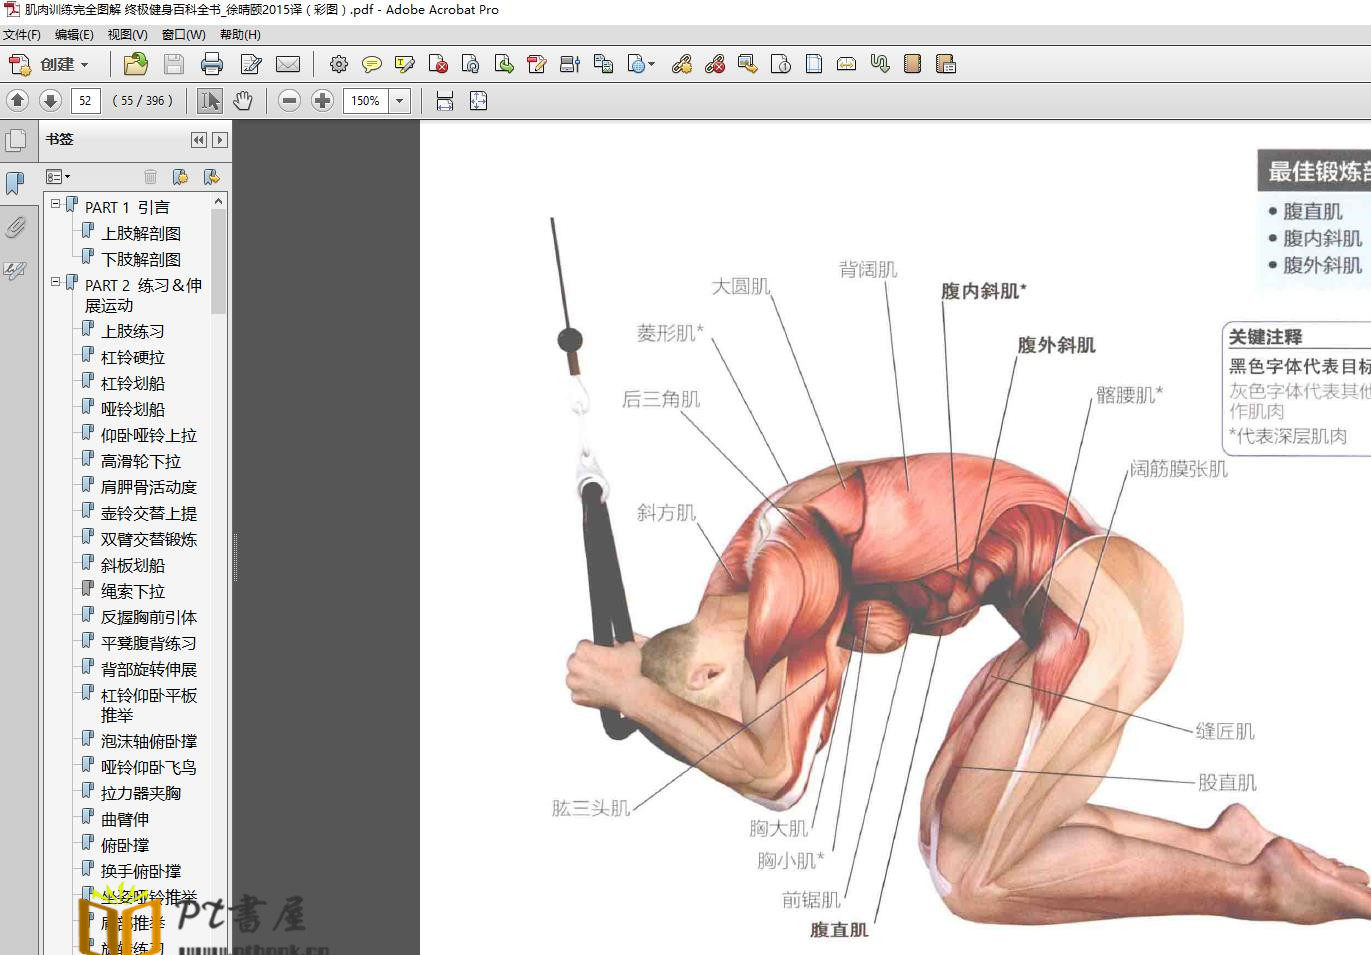Viewport: 1371px width, 955px height.
Task: Select the Hand pan tool
Action: pos(243,101)
